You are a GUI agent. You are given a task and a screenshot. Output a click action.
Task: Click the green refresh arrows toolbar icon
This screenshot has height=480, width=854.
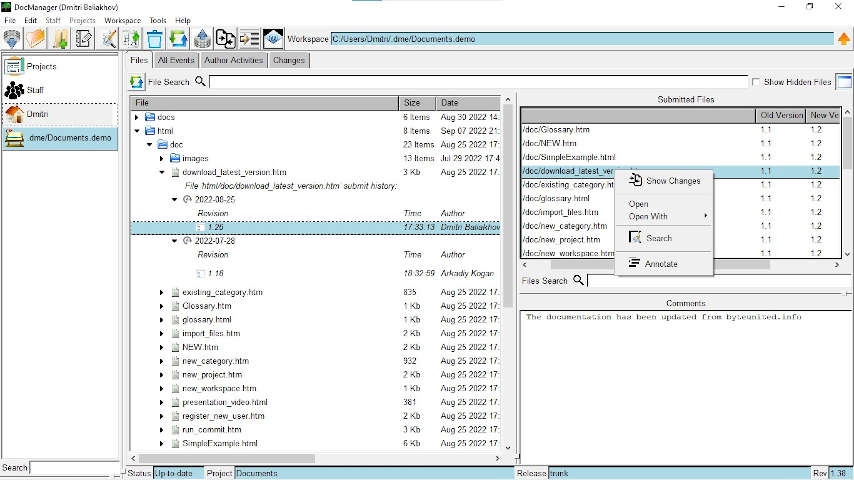178,39
